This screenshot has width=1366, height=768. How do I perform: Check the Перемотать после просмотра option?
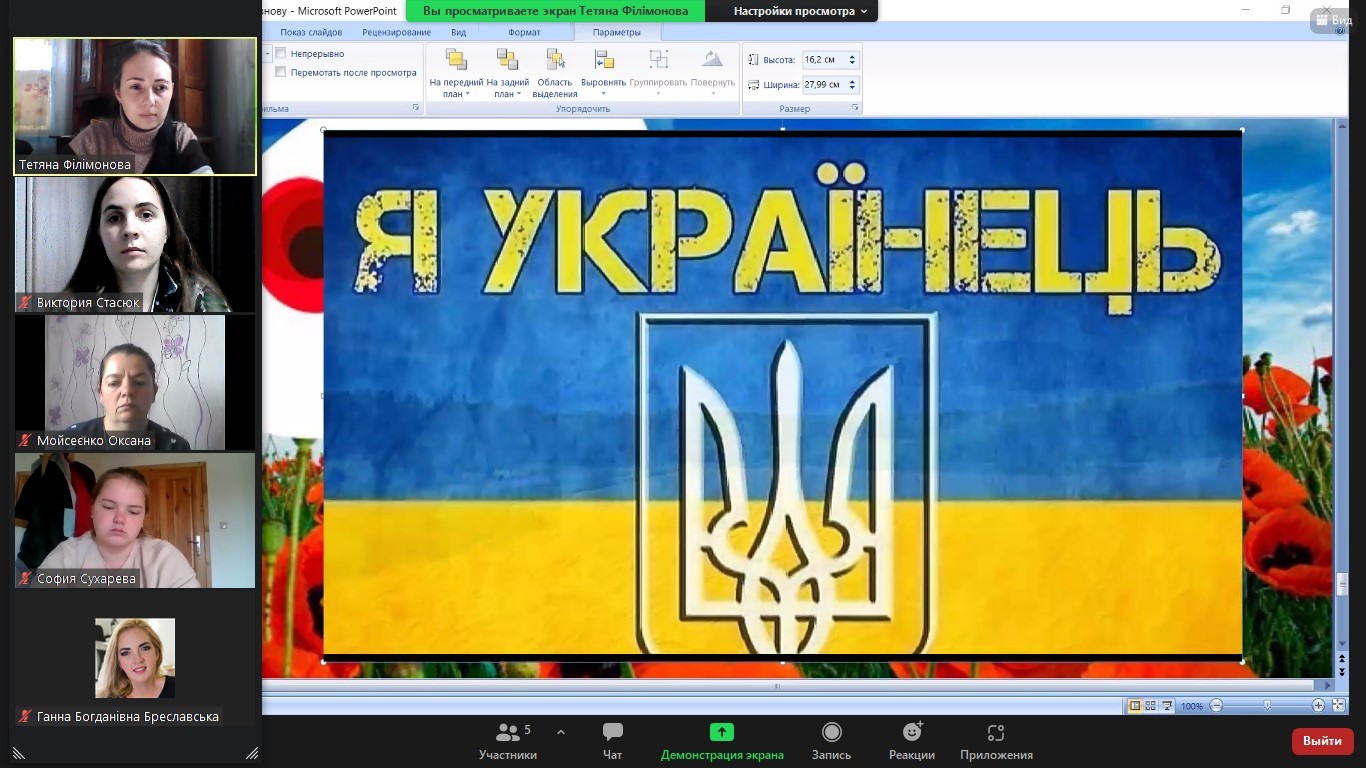pos(281,72)
